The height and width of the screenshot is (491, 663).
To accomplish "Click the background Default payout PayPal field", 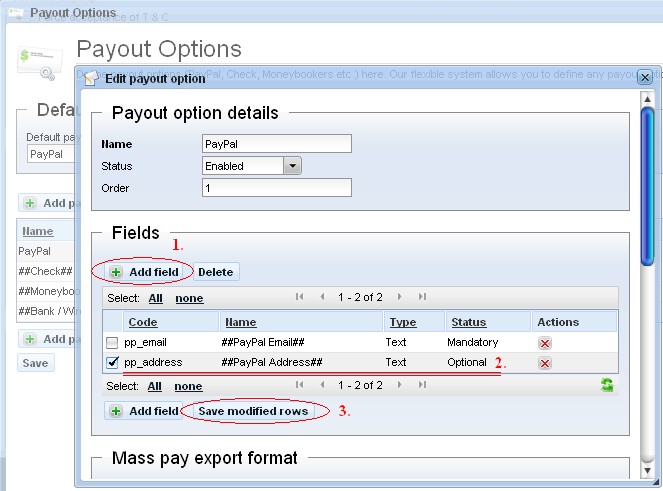I will coord(51,154).
